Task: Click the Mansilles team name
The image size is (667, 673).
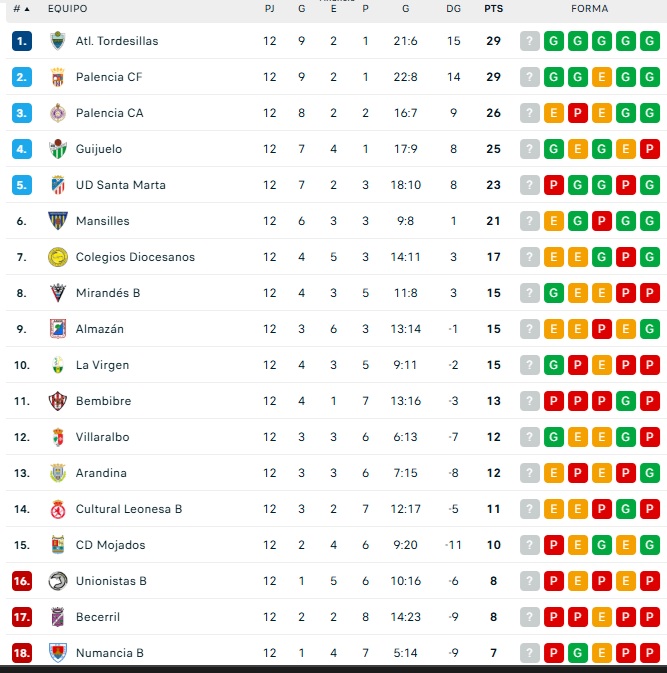Action: click(x=102, y=221)
